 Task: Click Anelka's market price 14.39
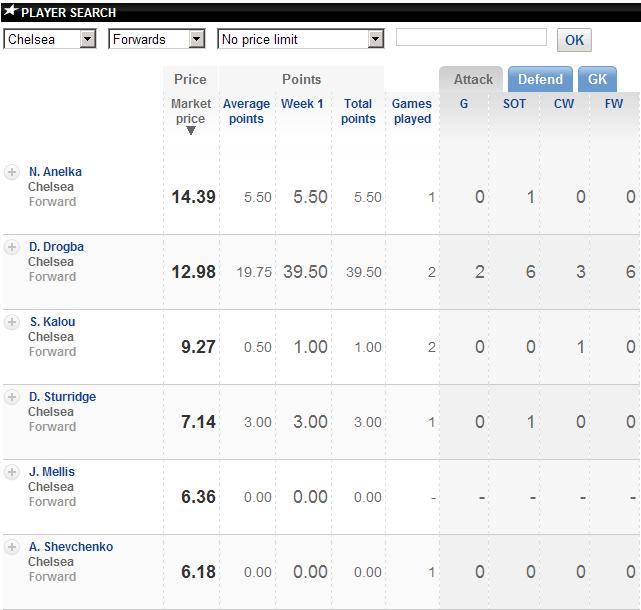pos(193,197)
